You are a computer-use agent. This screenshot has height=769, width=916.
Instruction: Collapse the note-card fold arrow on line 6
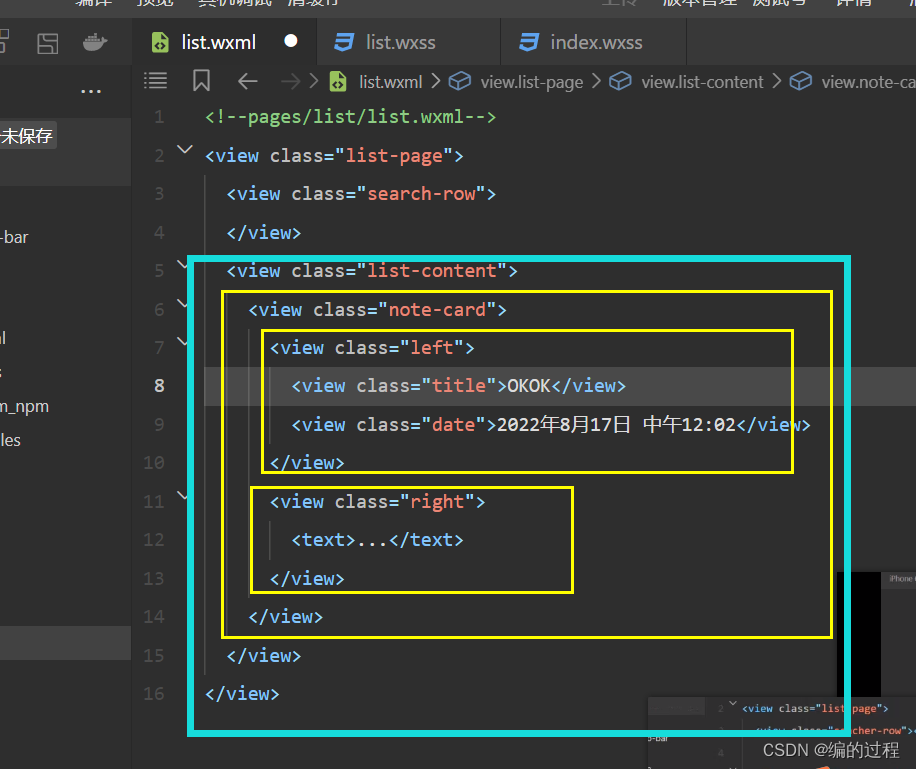click(x=182, y=303)
